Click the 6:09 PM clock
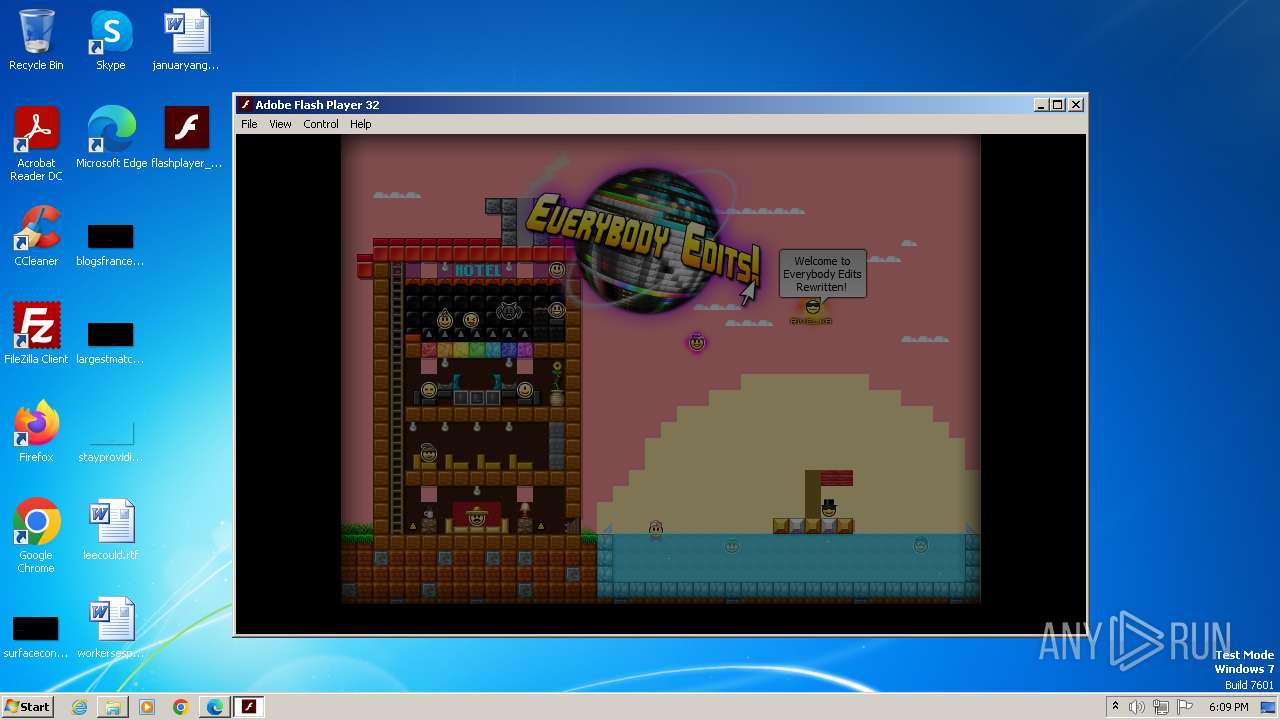Screen dimensions: 1280x720 [x=1228, y=707]
